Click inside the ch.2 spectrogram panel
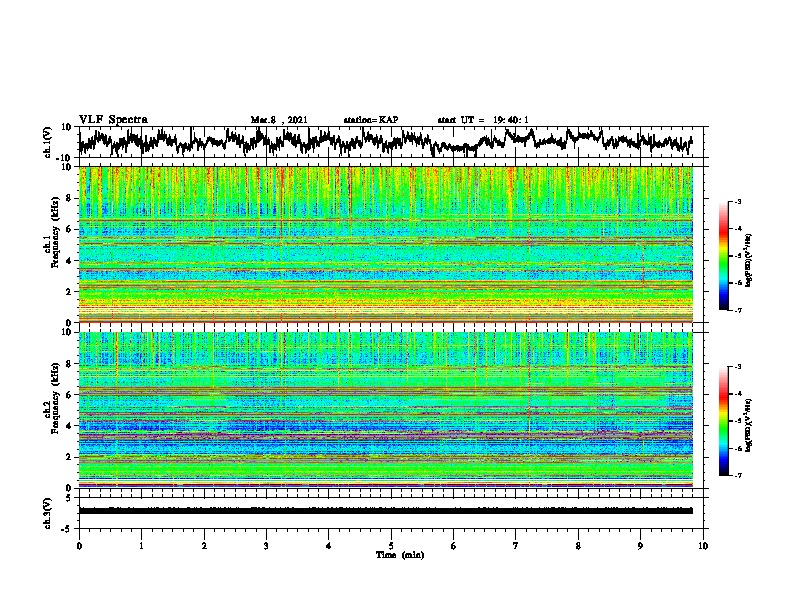Image resolution: width=792 pixels, height=612 pixels. point(386,410)
